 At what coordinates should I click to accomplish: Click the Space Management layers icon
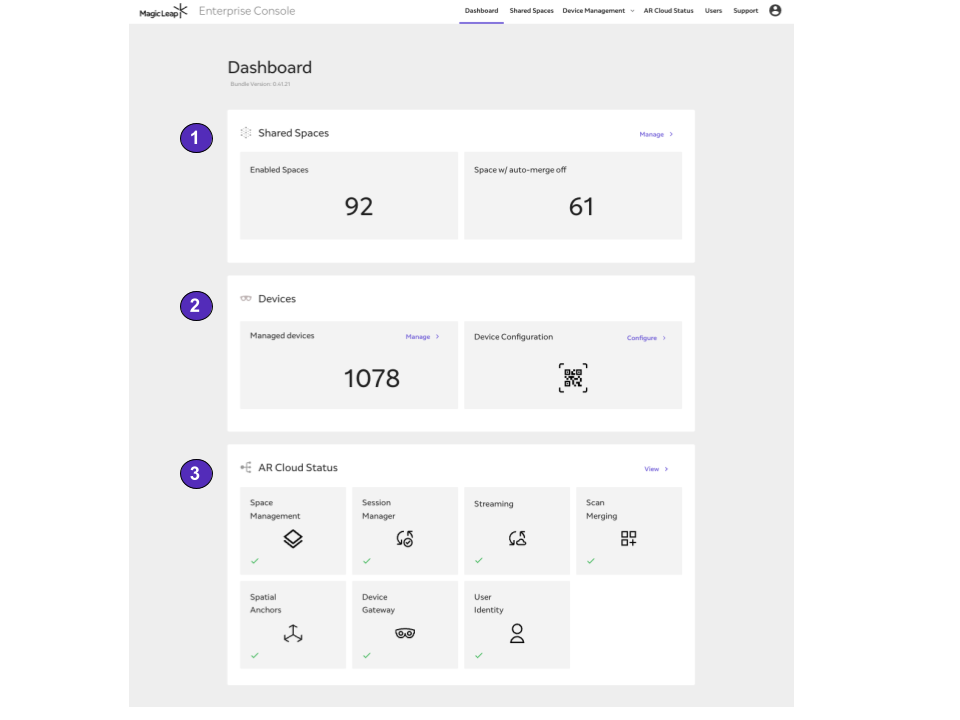[293, 539]
